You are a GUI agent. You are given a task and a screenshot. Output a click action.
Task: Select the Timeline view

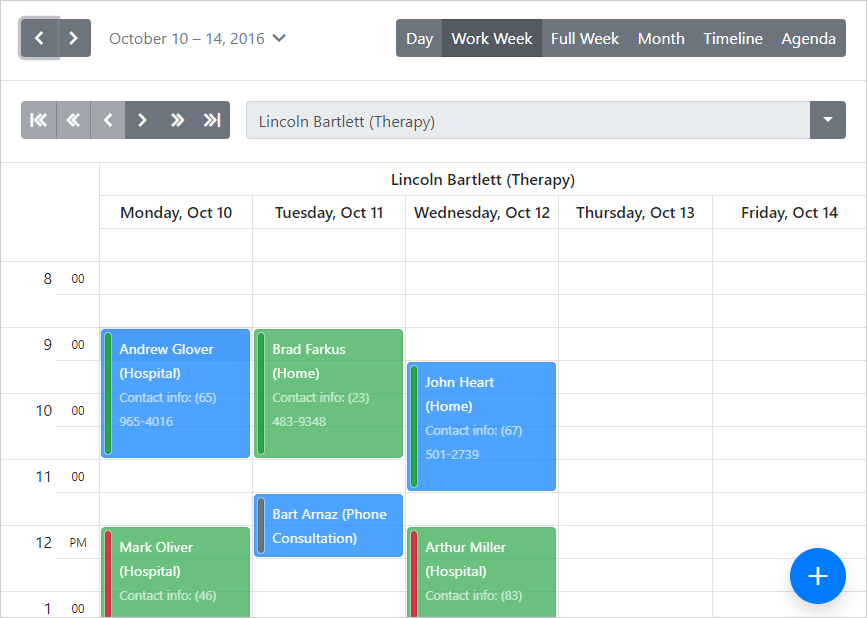732,39
